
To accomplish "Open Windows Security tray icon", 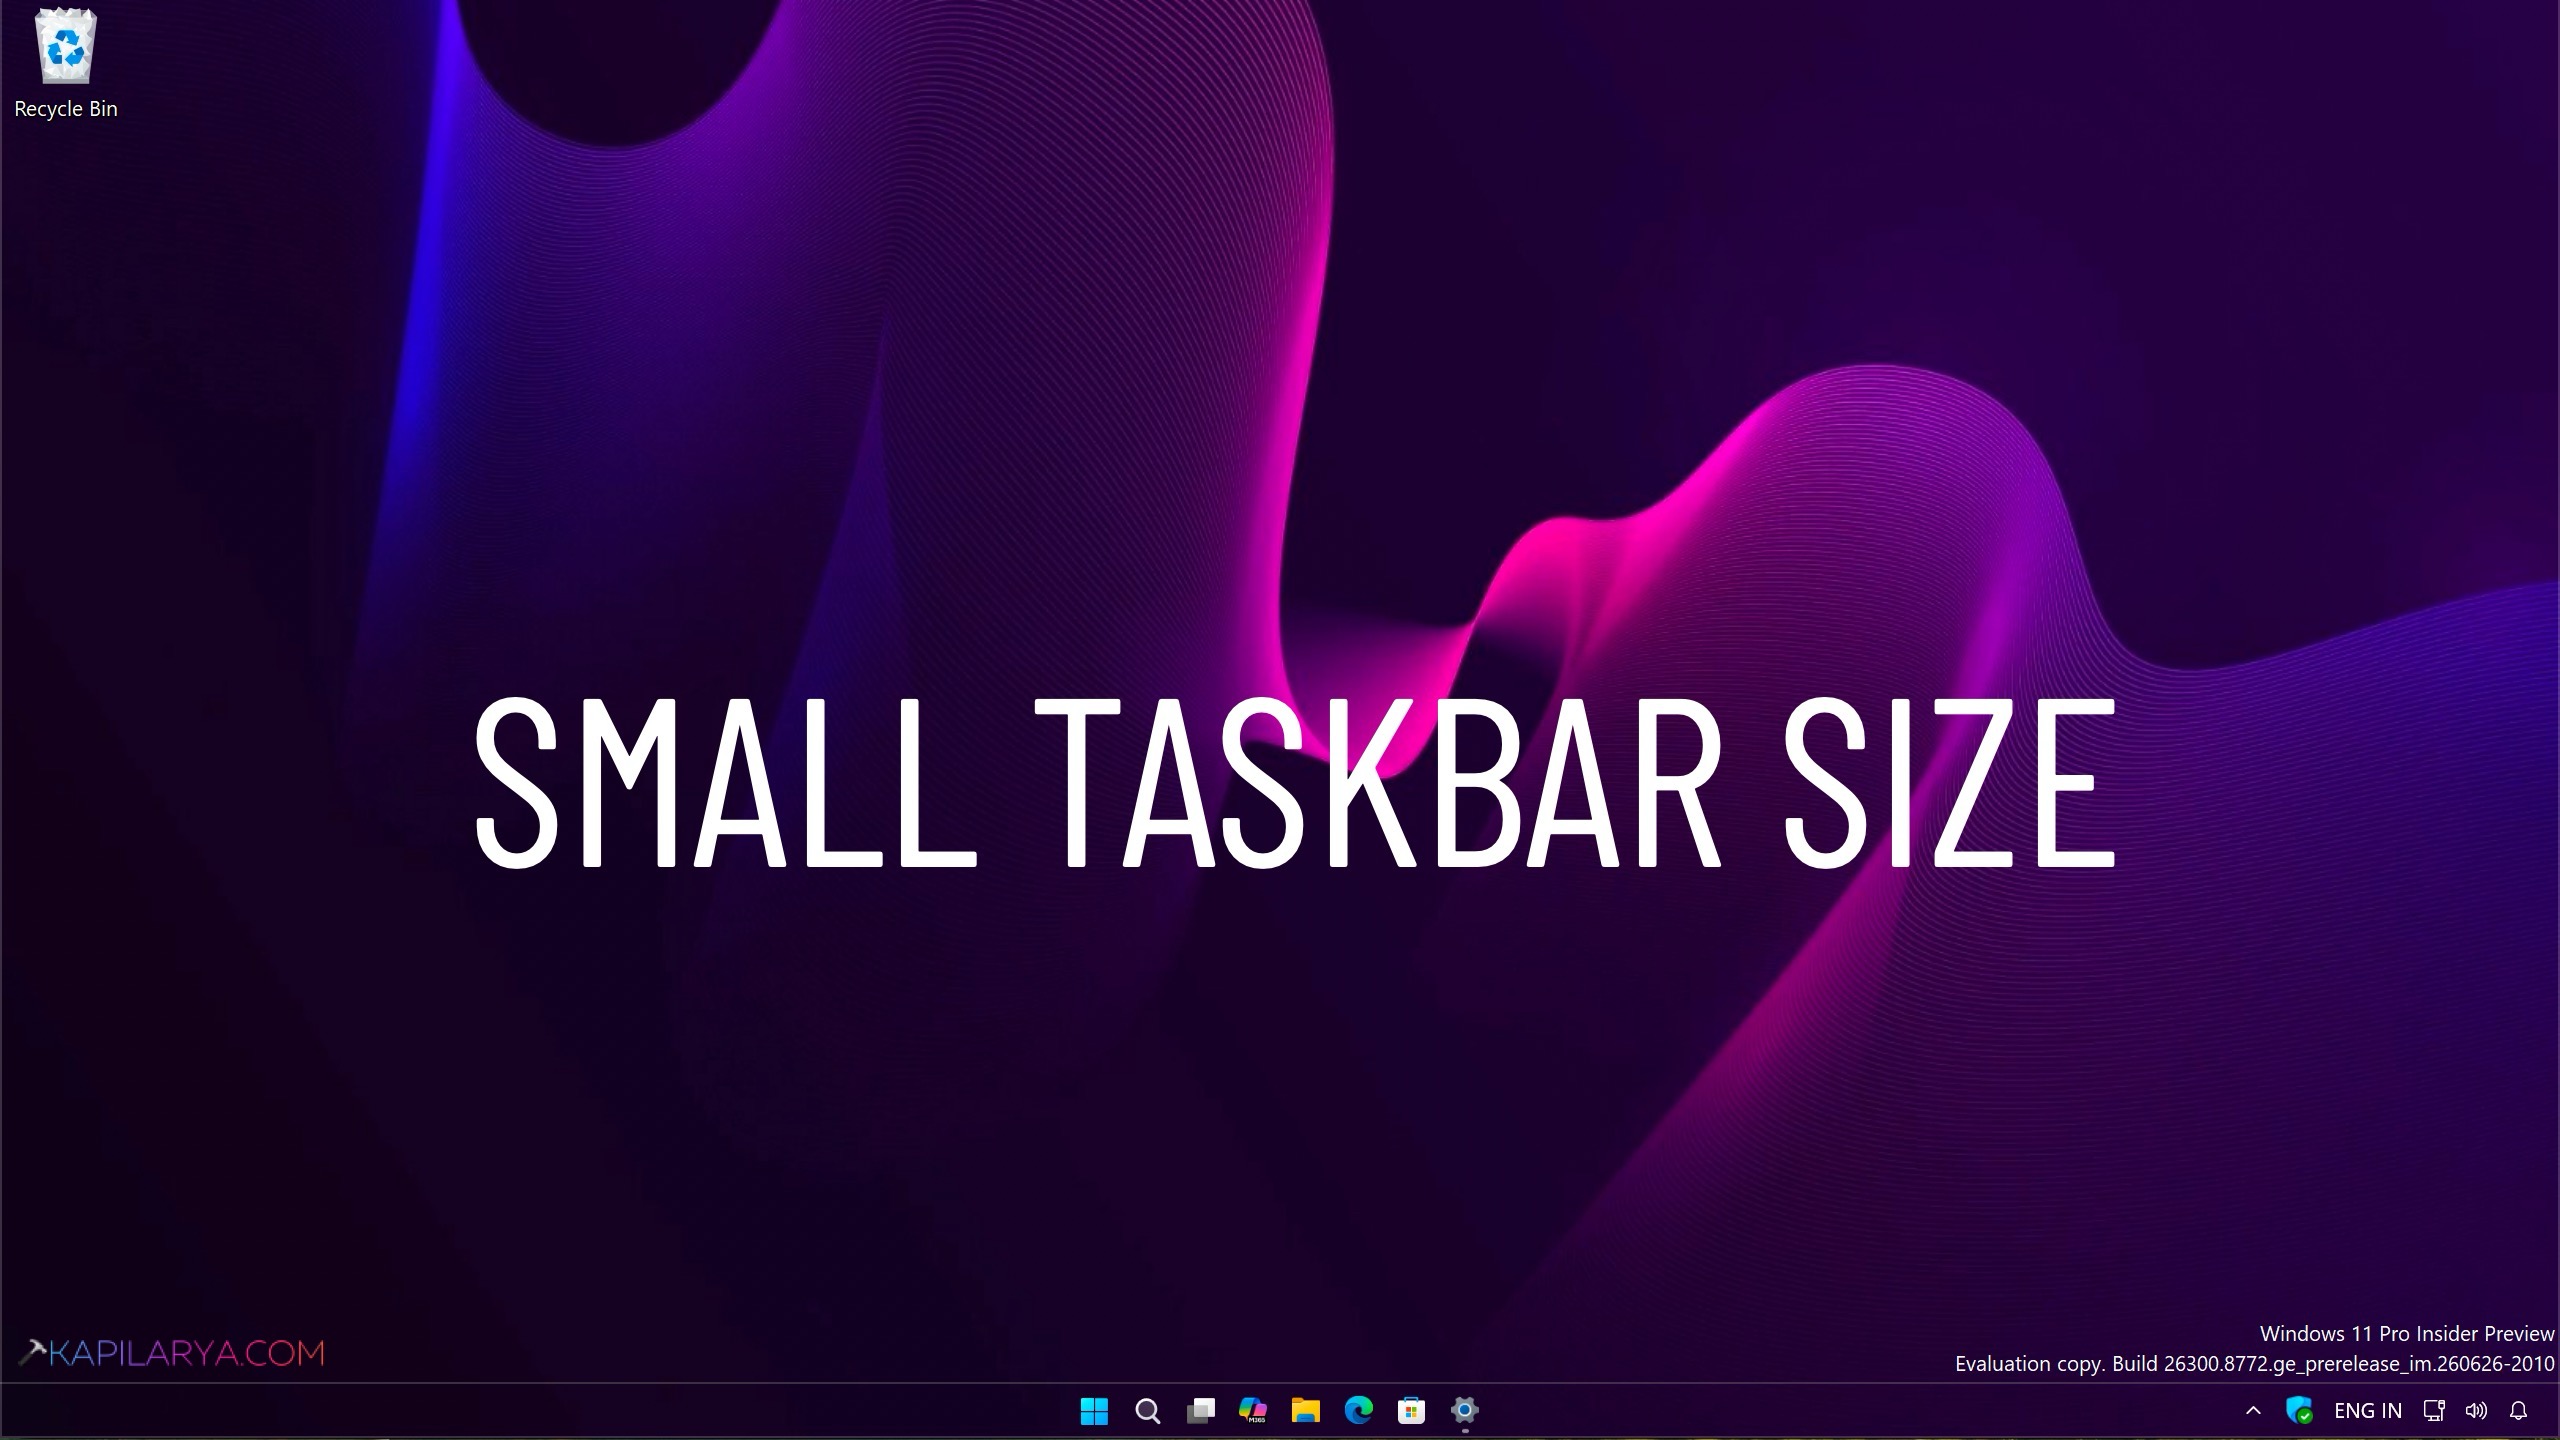I will [2299, 1411].
